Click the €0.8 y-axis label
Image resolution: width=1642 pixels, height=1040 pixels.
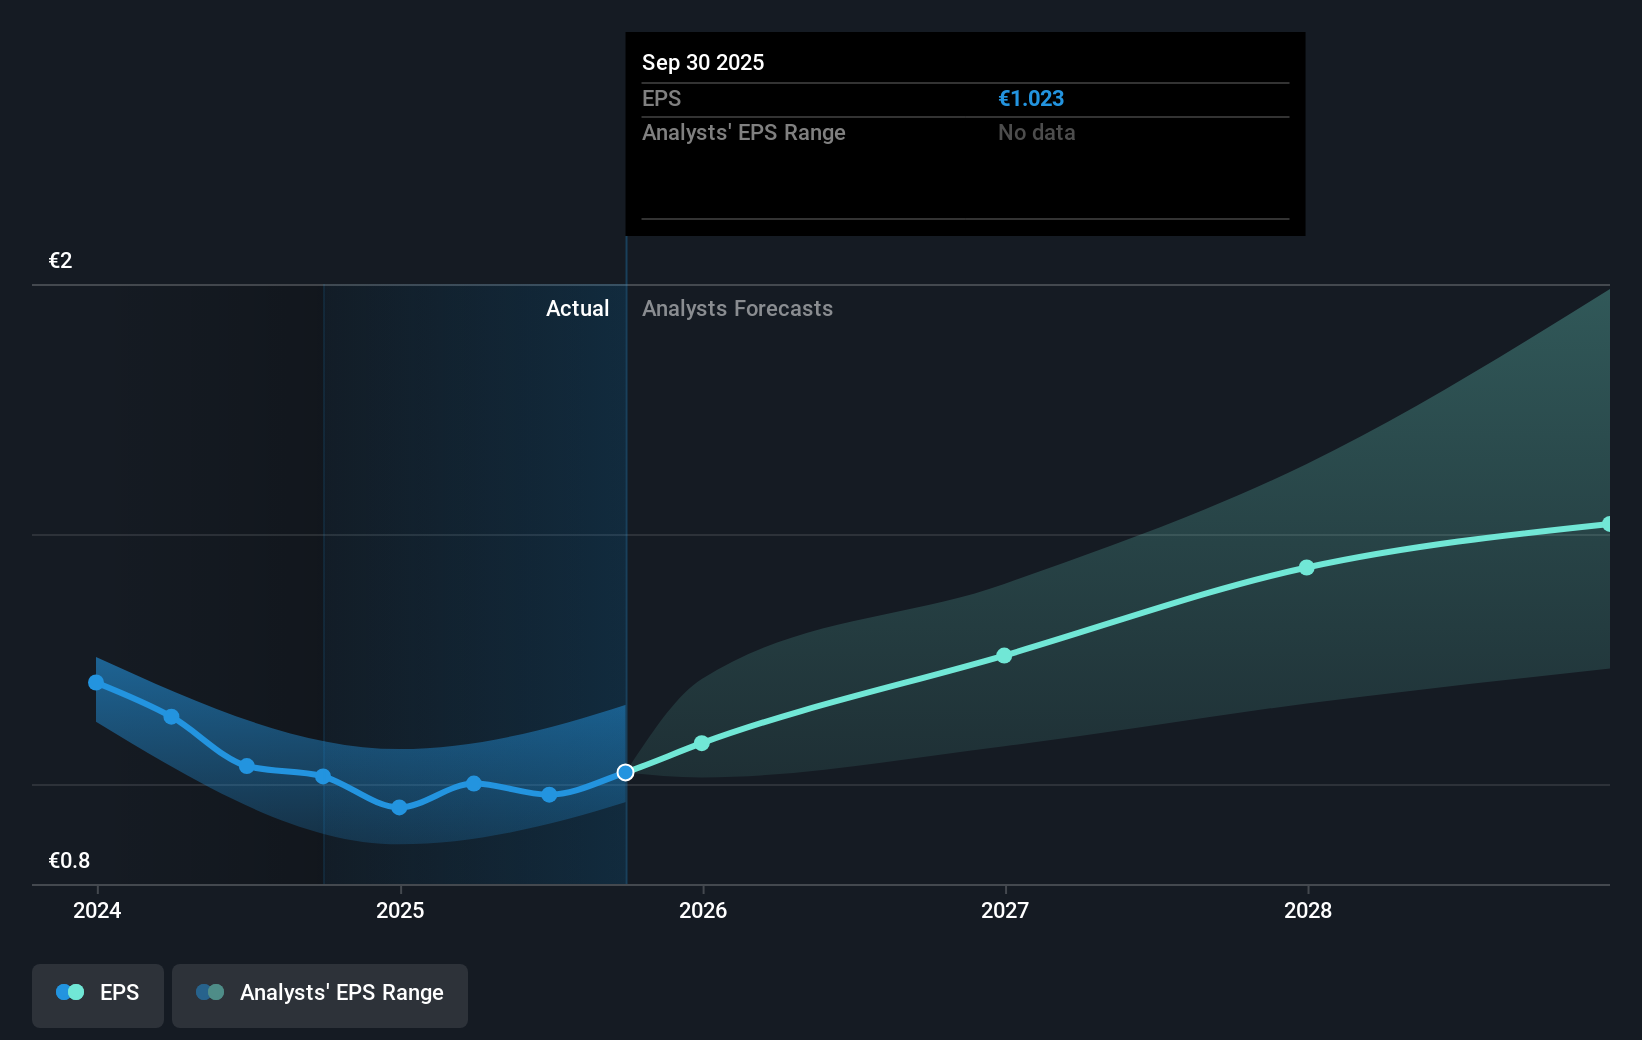tap(69, 861)
